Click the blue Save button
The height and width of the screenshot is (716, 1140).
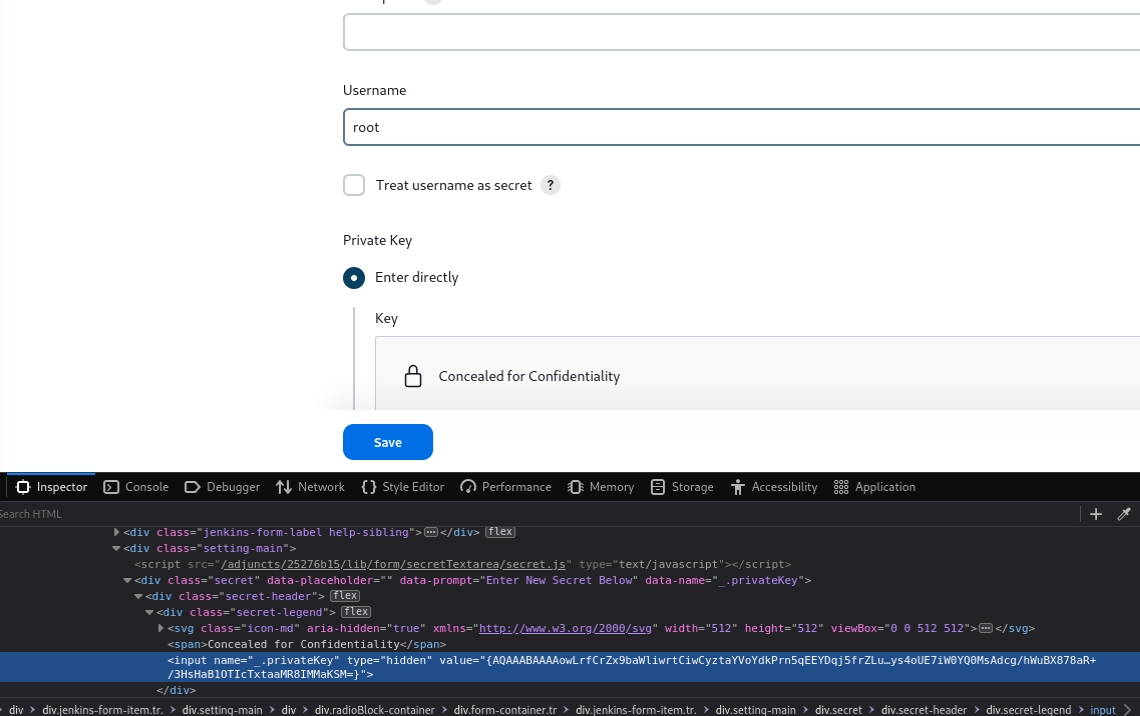(x=388, y=442)
